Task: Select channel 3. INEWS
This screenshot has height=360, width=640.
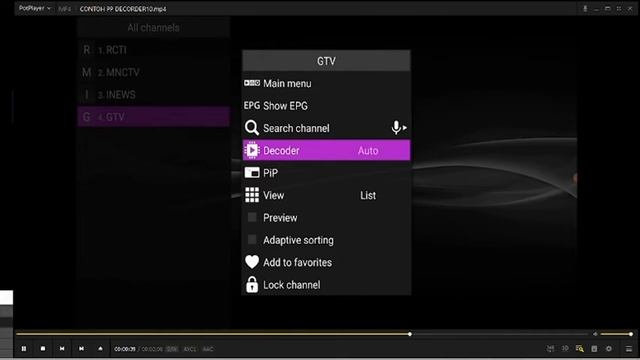Action: [x=153, y=95]
